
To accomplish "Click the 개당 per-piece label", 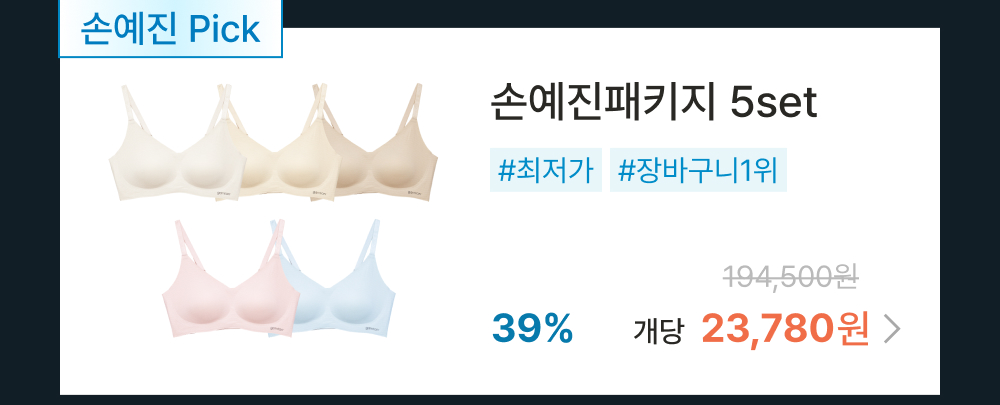I will click(658, 331).
